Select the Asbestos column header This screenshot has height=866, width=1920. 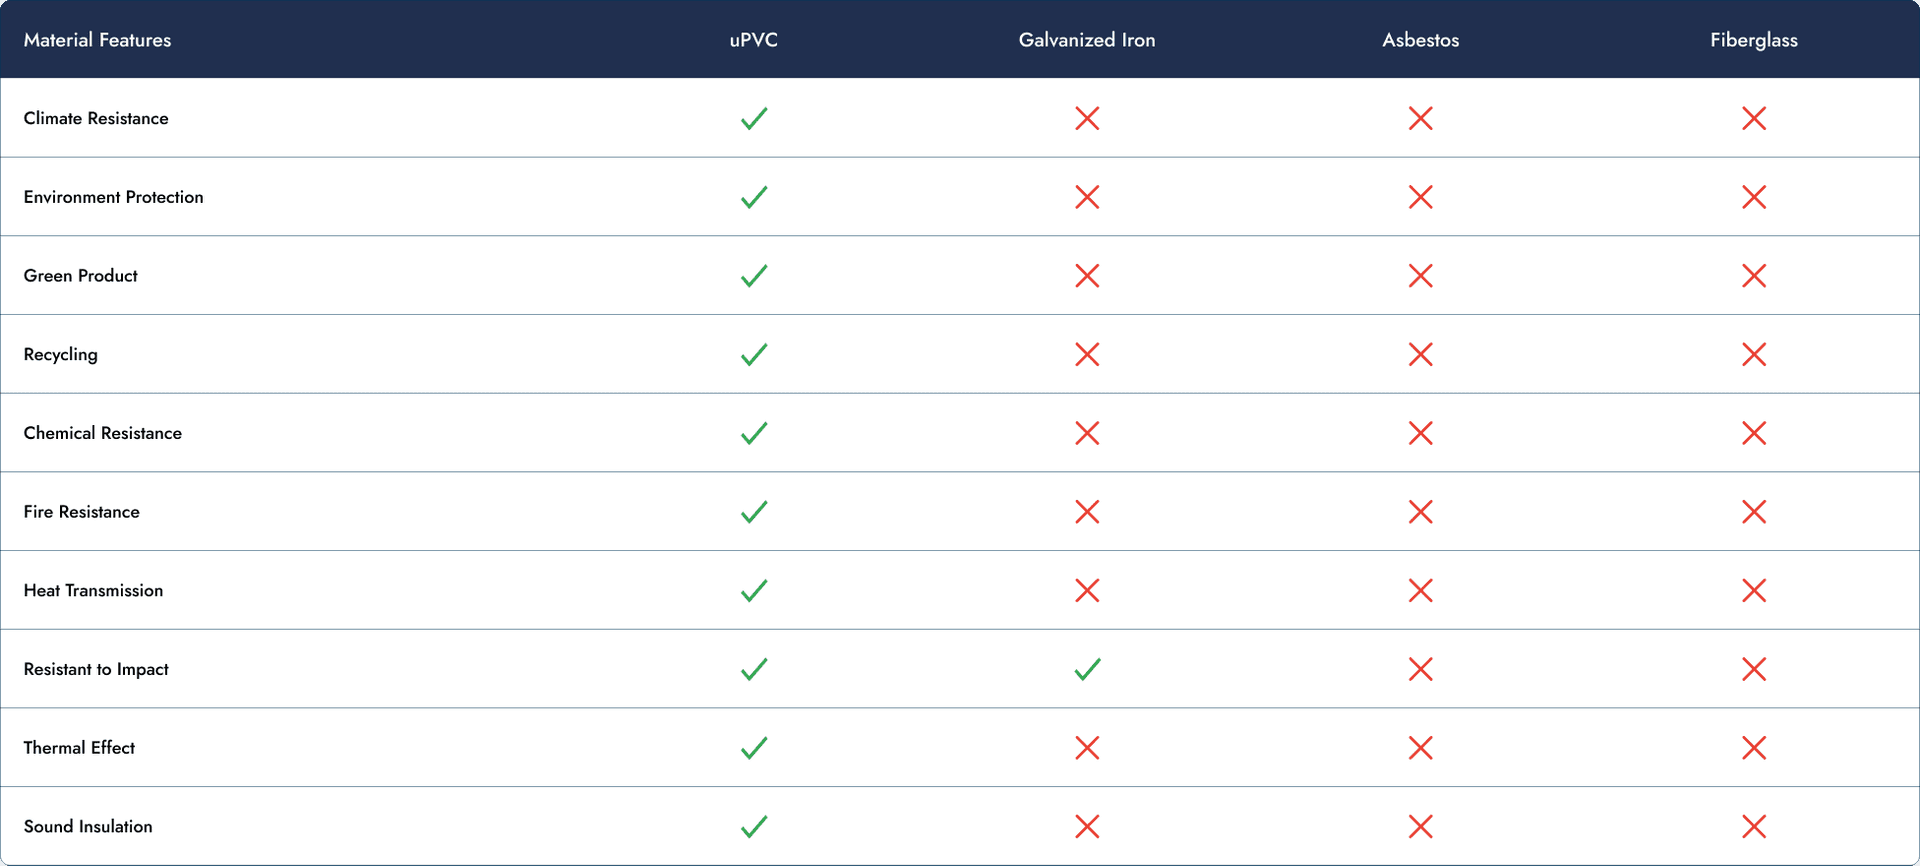[x=1420, y=40]
